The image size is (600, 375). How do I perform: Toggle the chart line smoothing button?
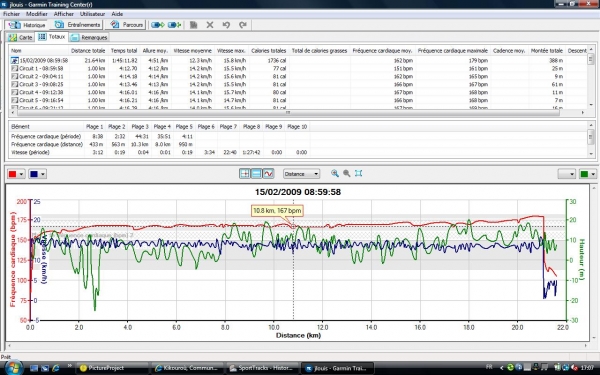[x=268, y=174]
